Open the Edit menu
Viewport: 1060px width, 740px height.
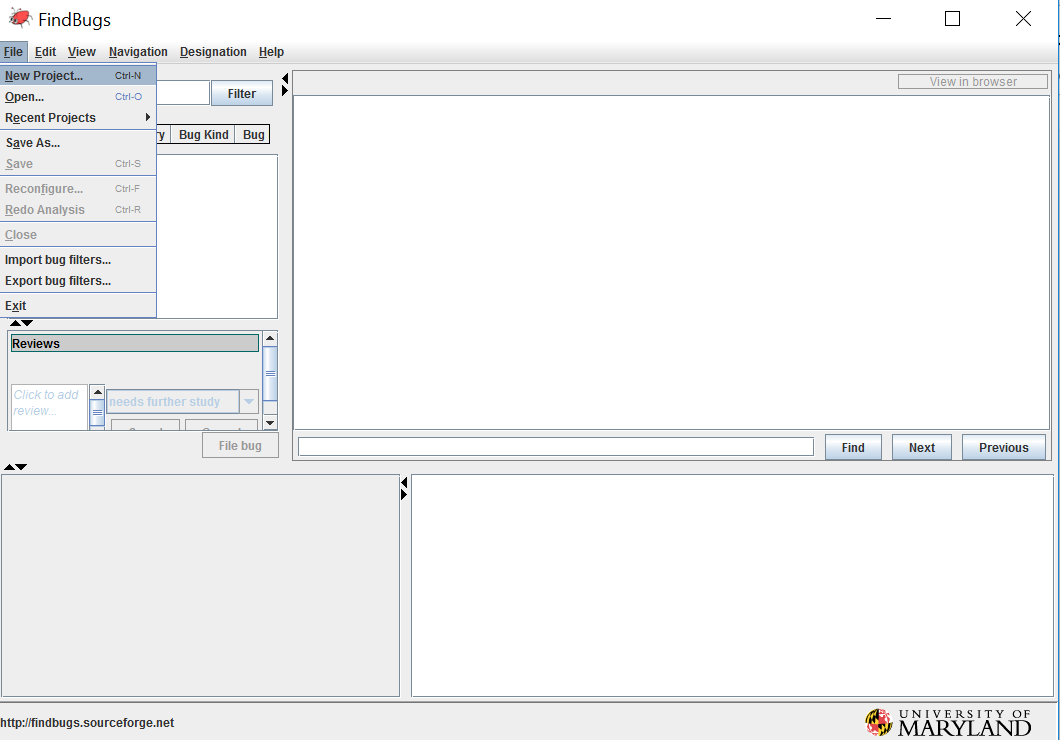pos(45,52)
